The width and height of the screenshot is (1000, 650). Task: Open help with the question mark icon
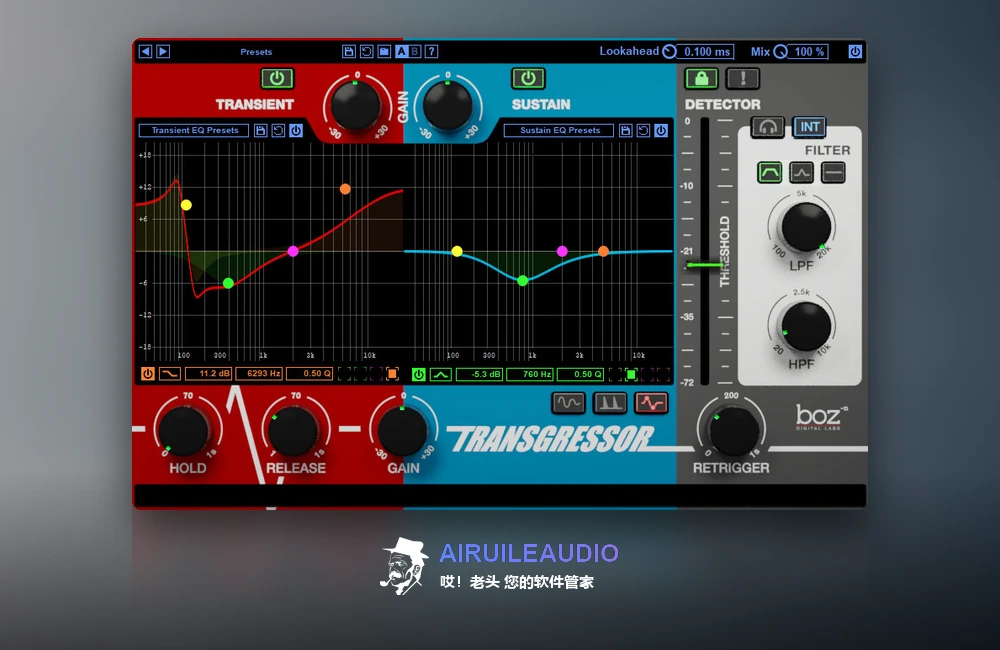432,52
